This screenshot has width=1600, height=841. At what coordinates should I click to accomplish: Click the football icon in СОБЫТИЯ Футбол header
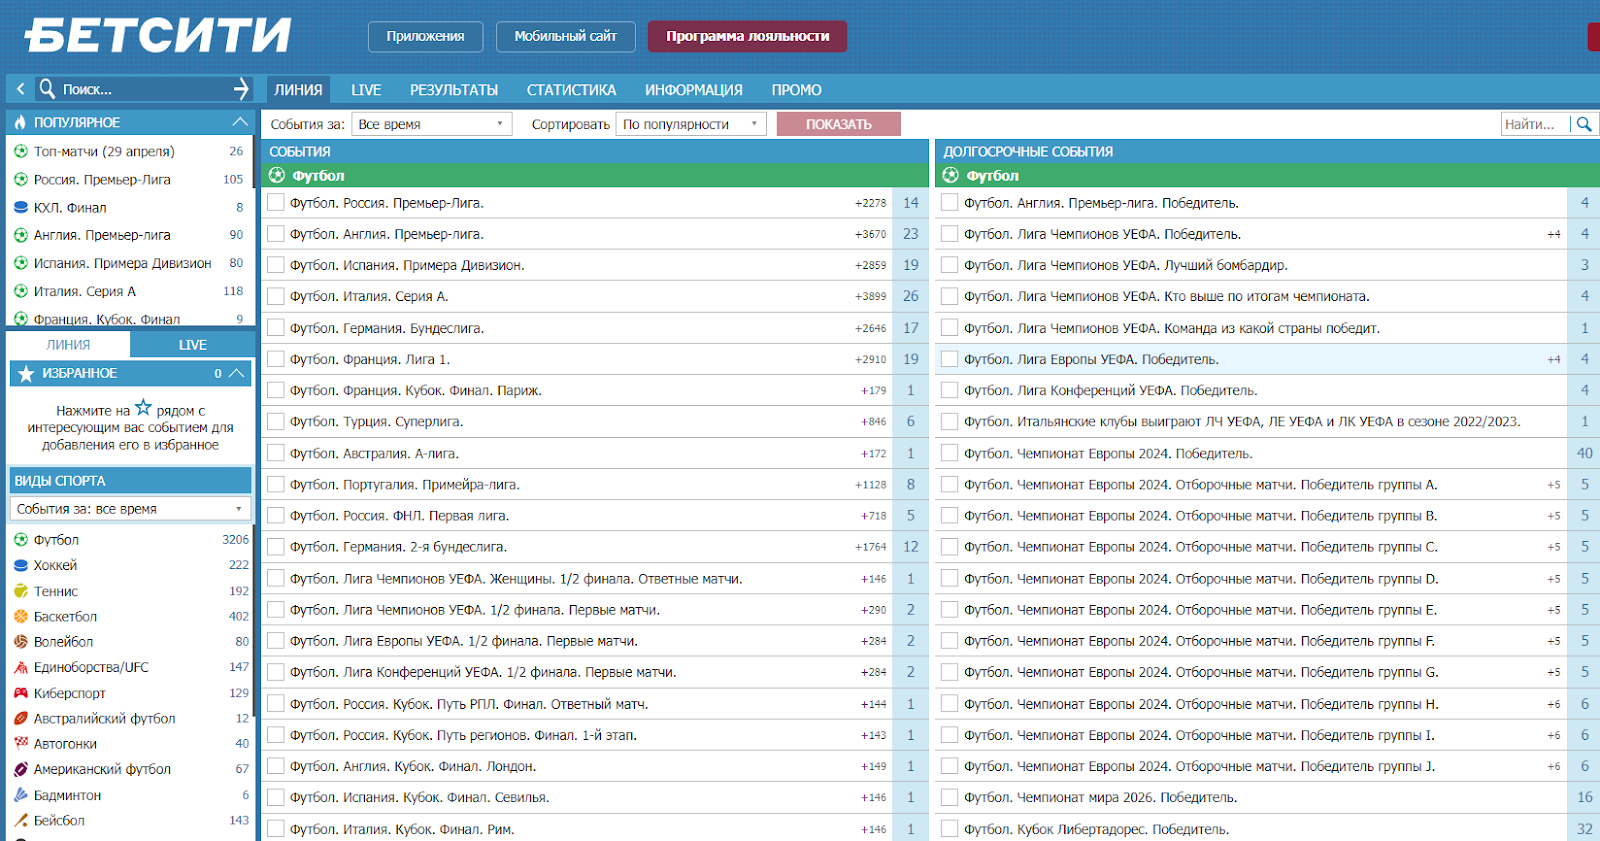tap(277, 175)
